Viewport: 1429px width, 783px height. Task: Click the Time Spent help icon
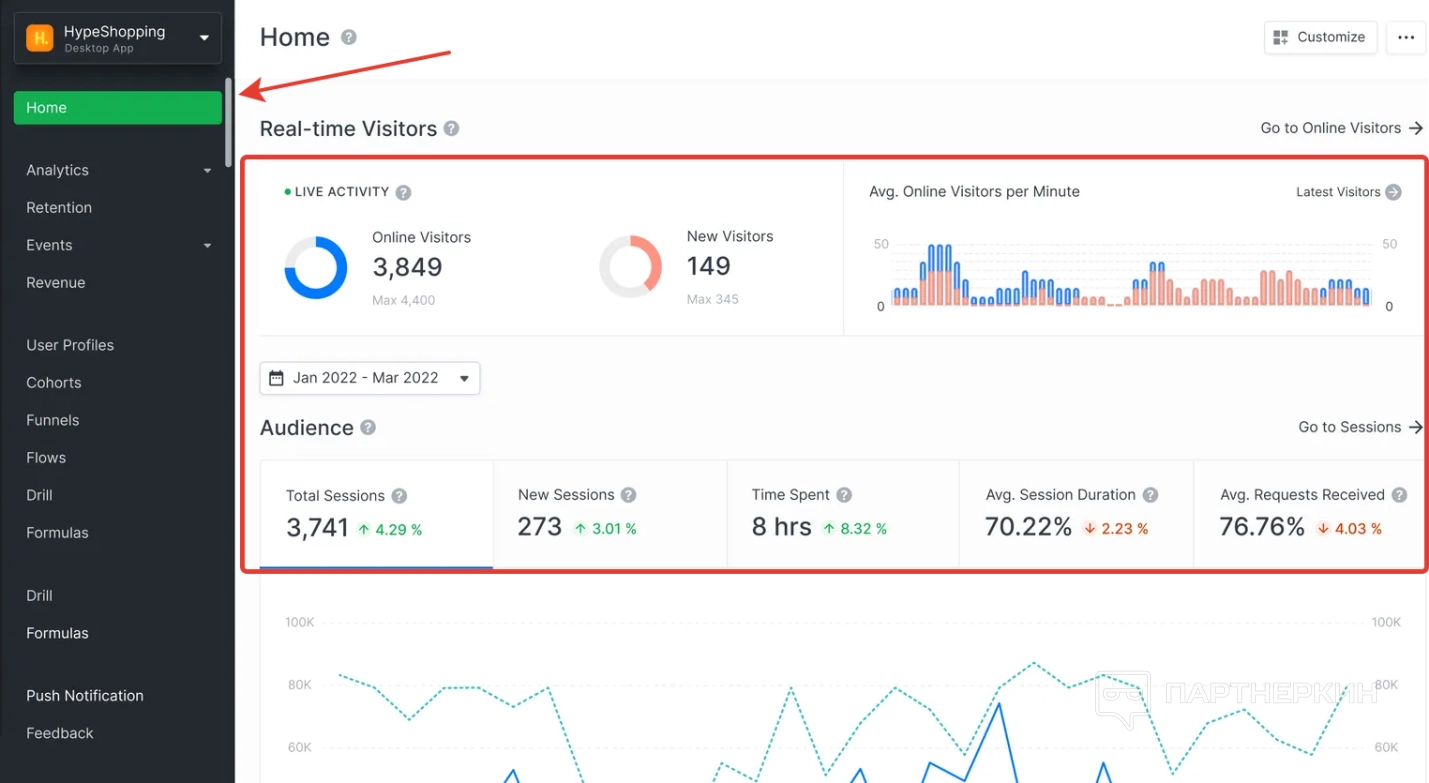(844, 495)
